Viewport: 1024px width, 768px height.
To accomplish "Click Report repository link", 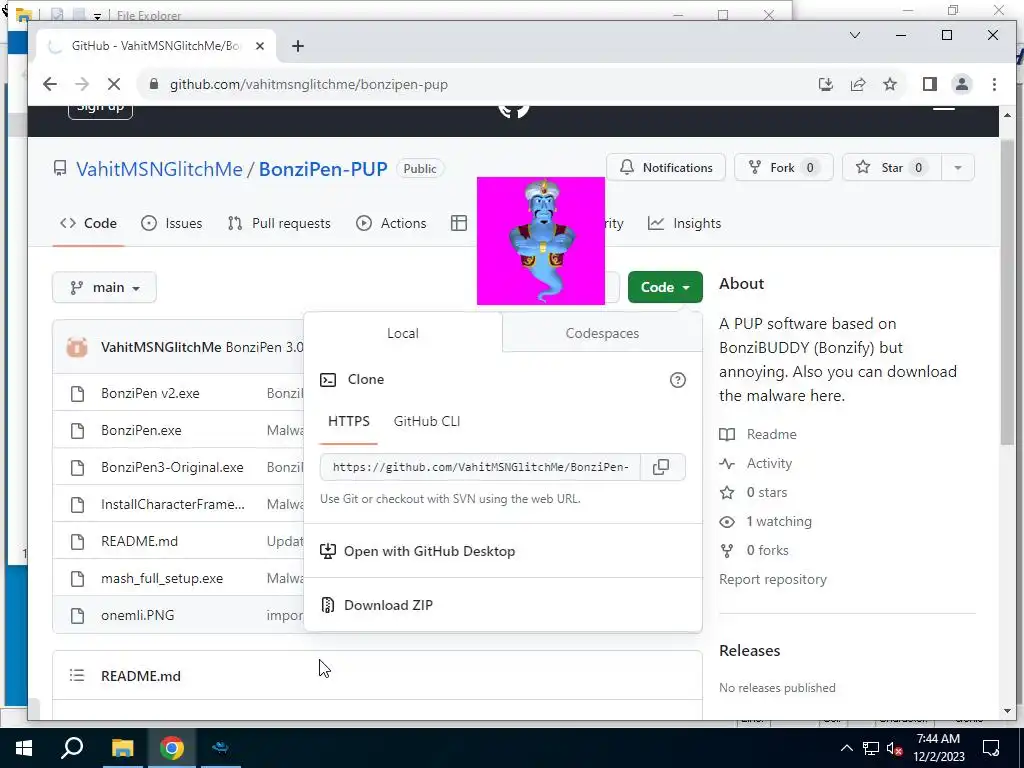I will click(773, 579).
